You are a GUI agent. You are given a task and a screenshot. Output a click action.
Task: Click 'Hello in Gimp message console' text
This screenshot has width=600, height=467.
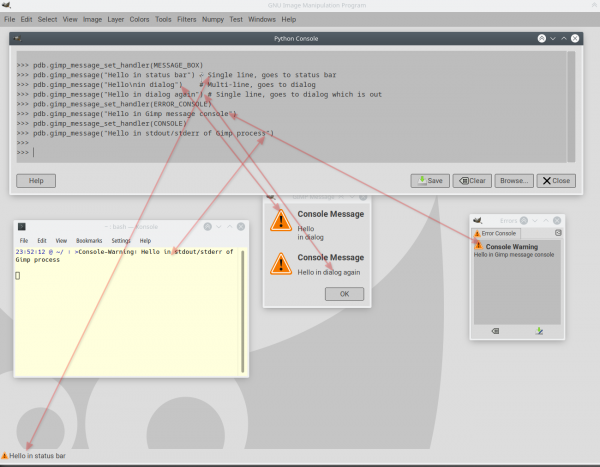[x=514, y=255]
